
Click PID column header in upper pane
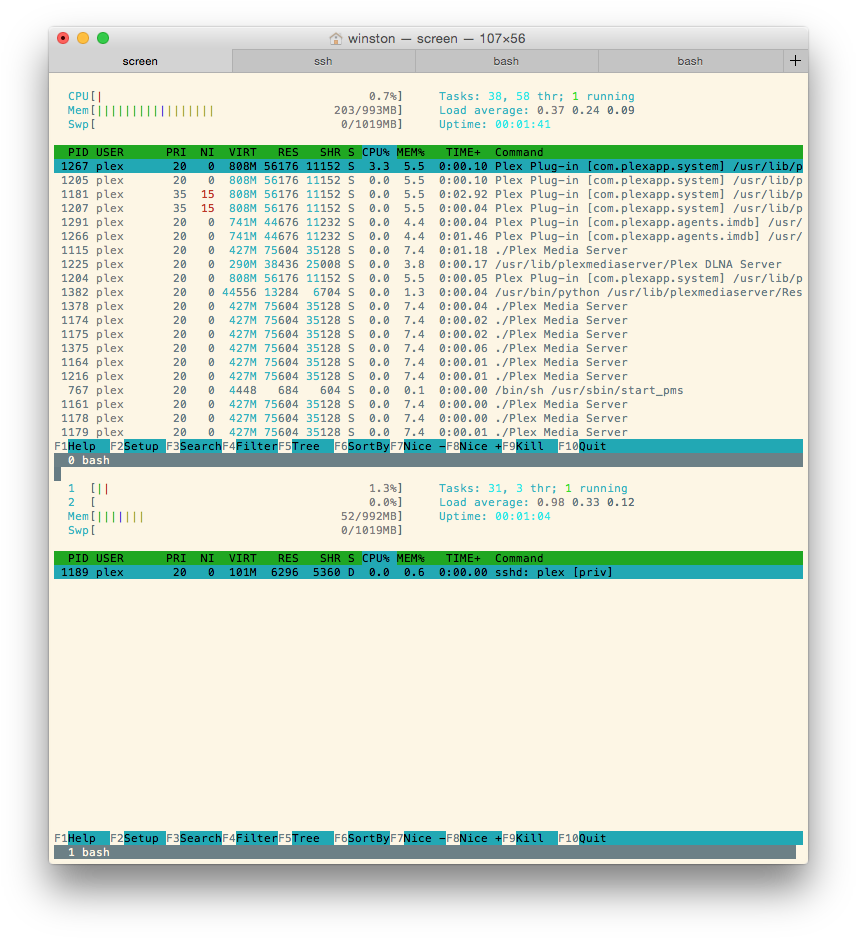coord(78,152)
